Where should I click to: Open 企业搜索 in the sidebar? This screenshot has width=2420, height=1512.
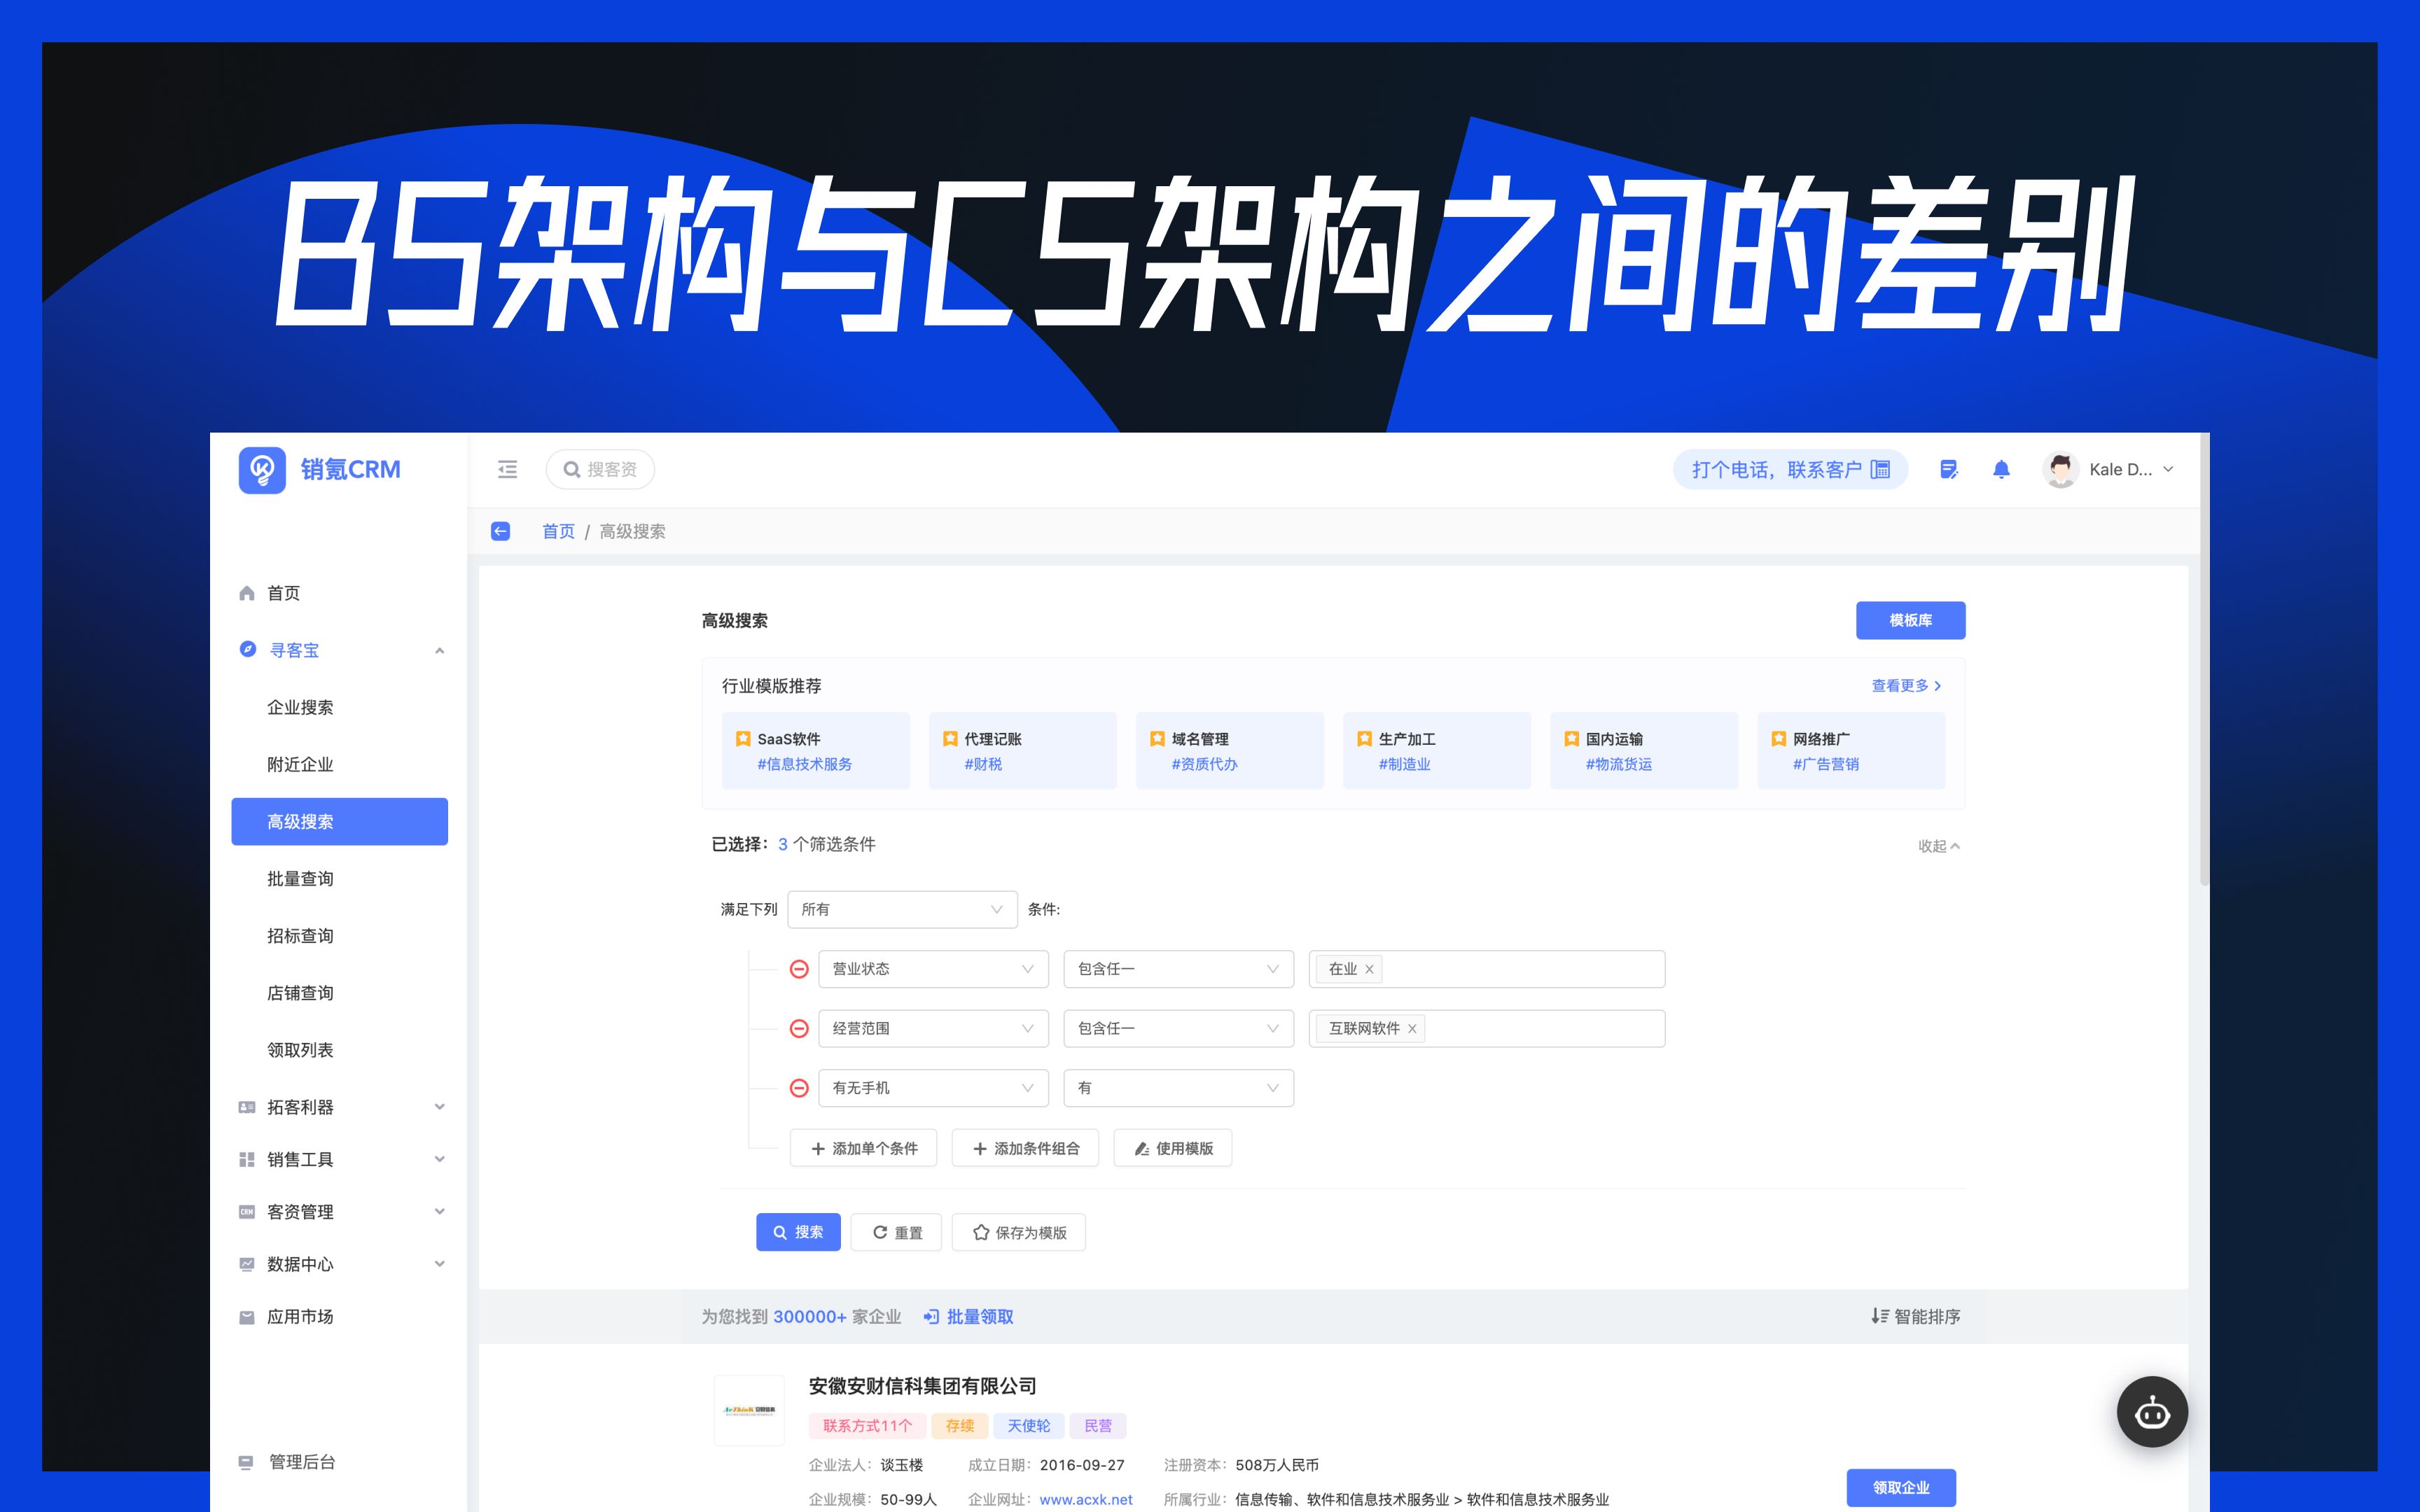pyautogui.click(x=300, y=707)
